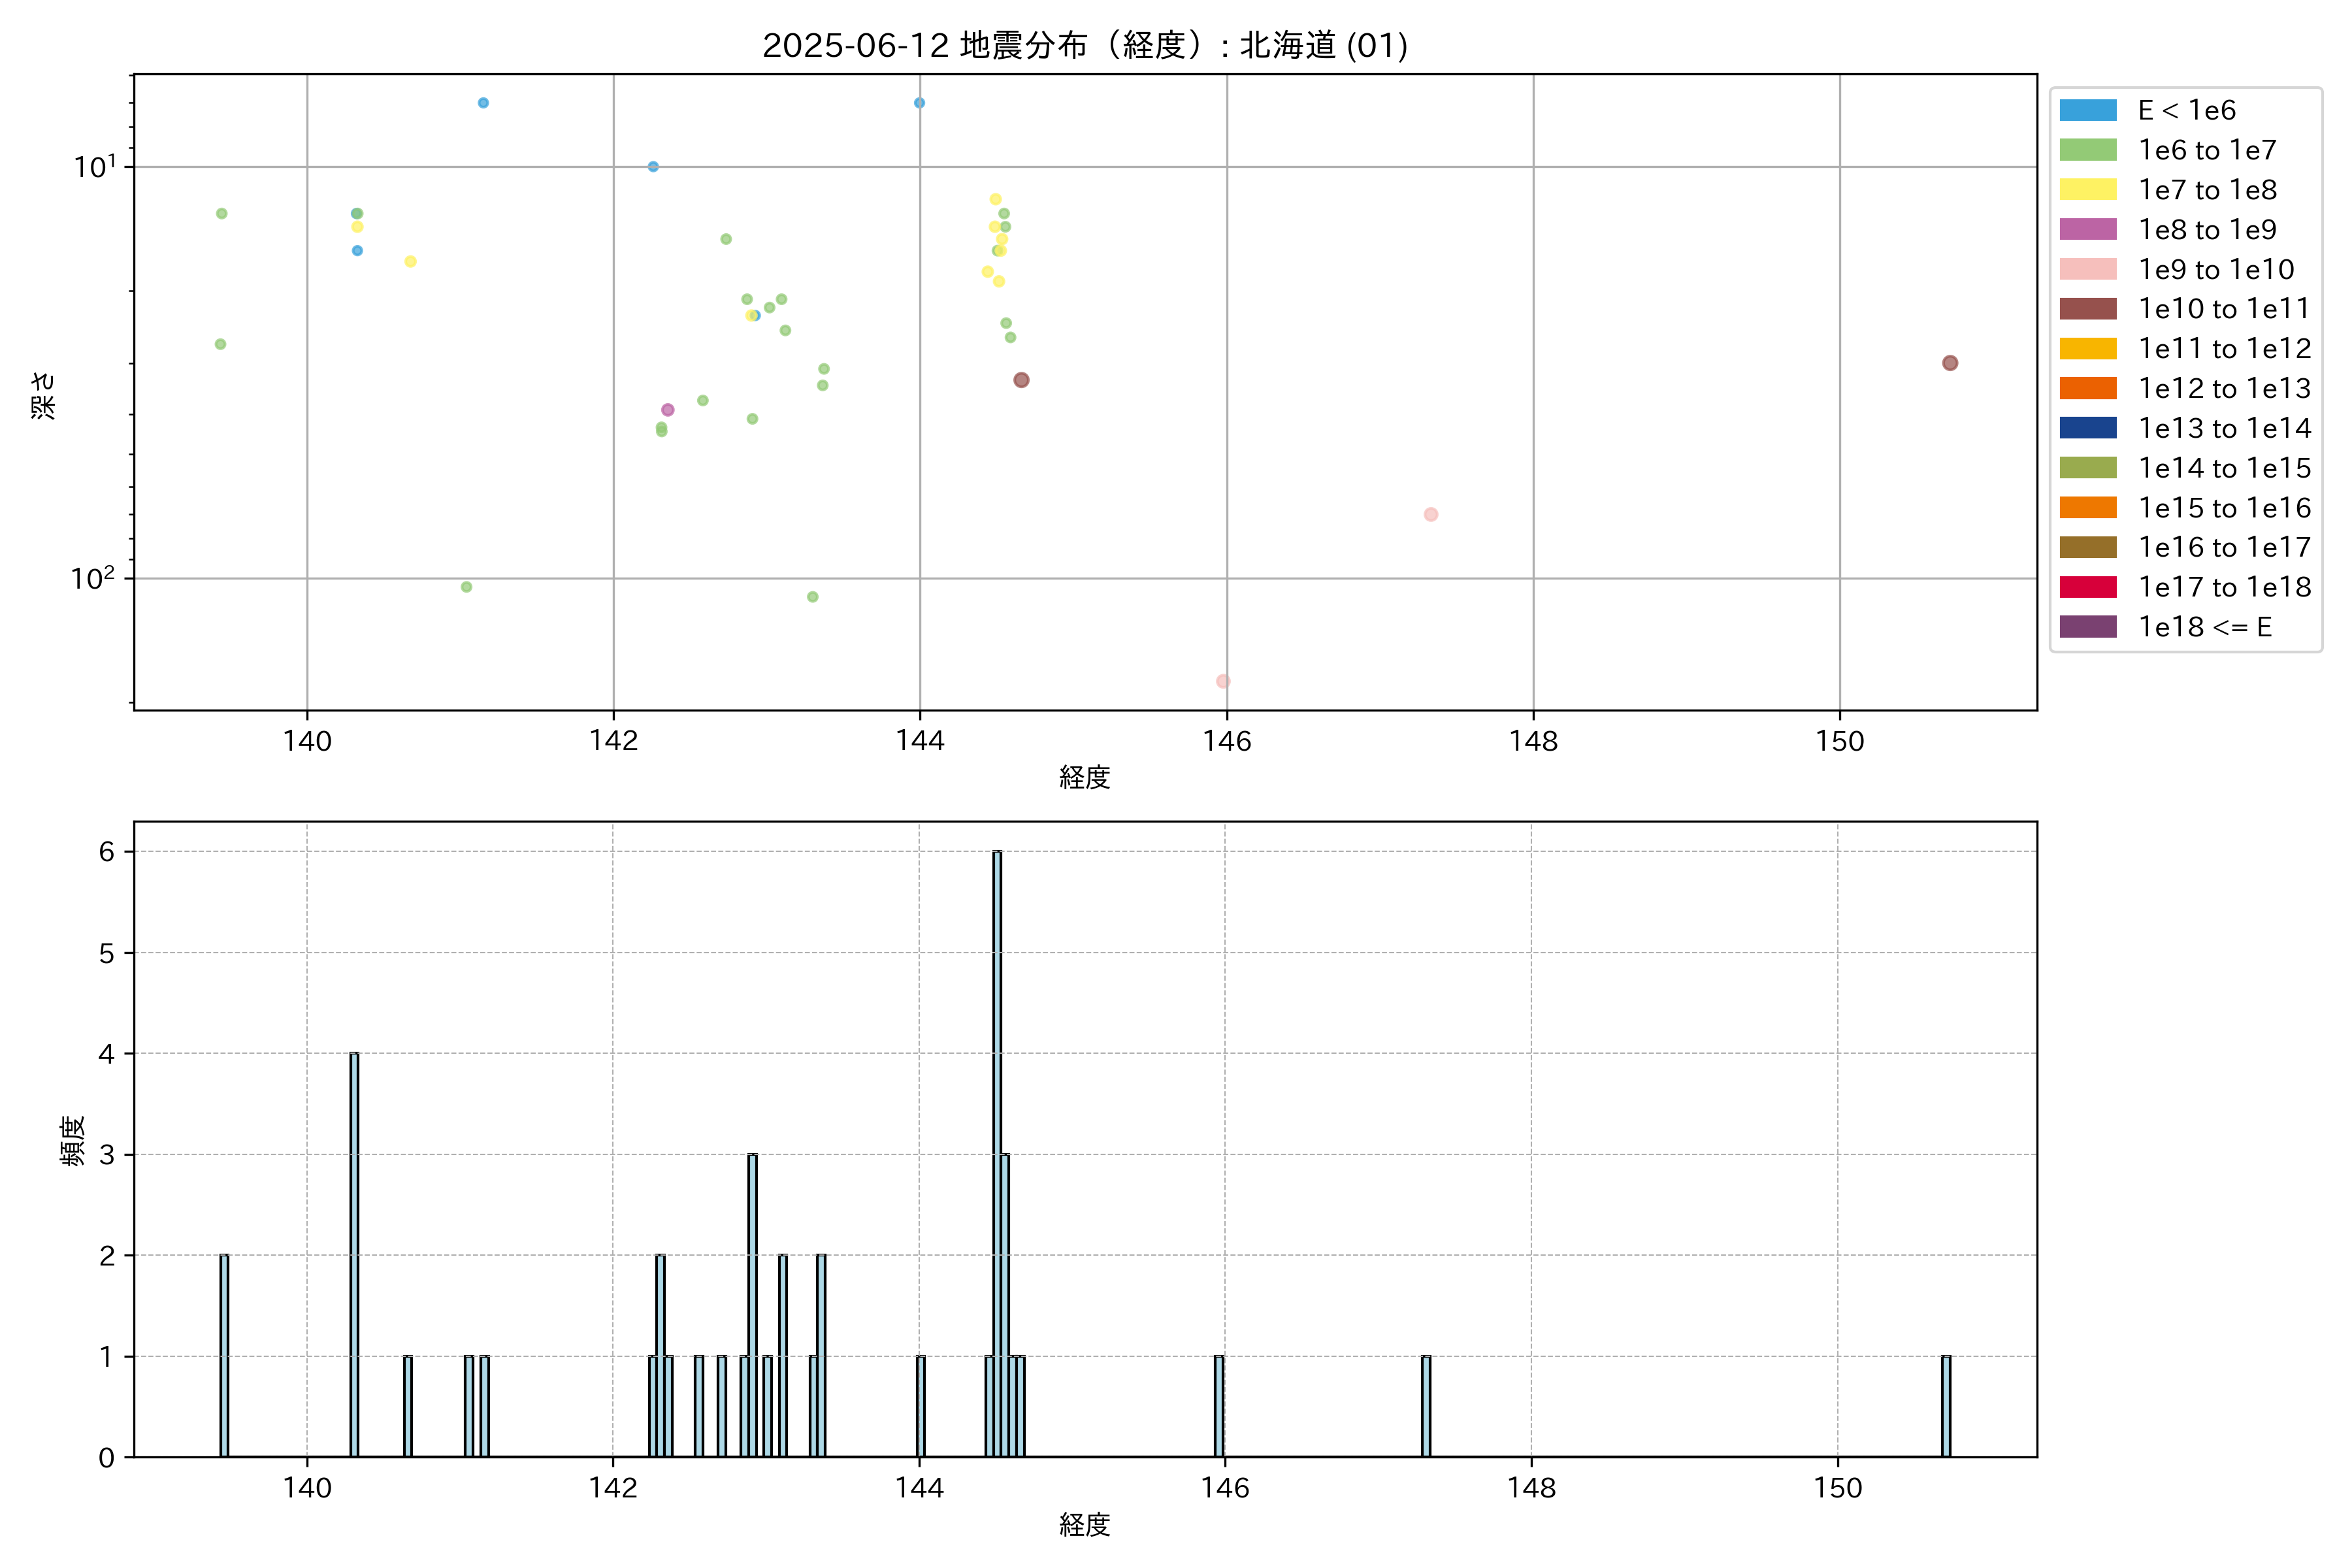Click the pink scatter point near longitude 147.3
The width and height of the screenshot is (2352, 1568).
1430,514
